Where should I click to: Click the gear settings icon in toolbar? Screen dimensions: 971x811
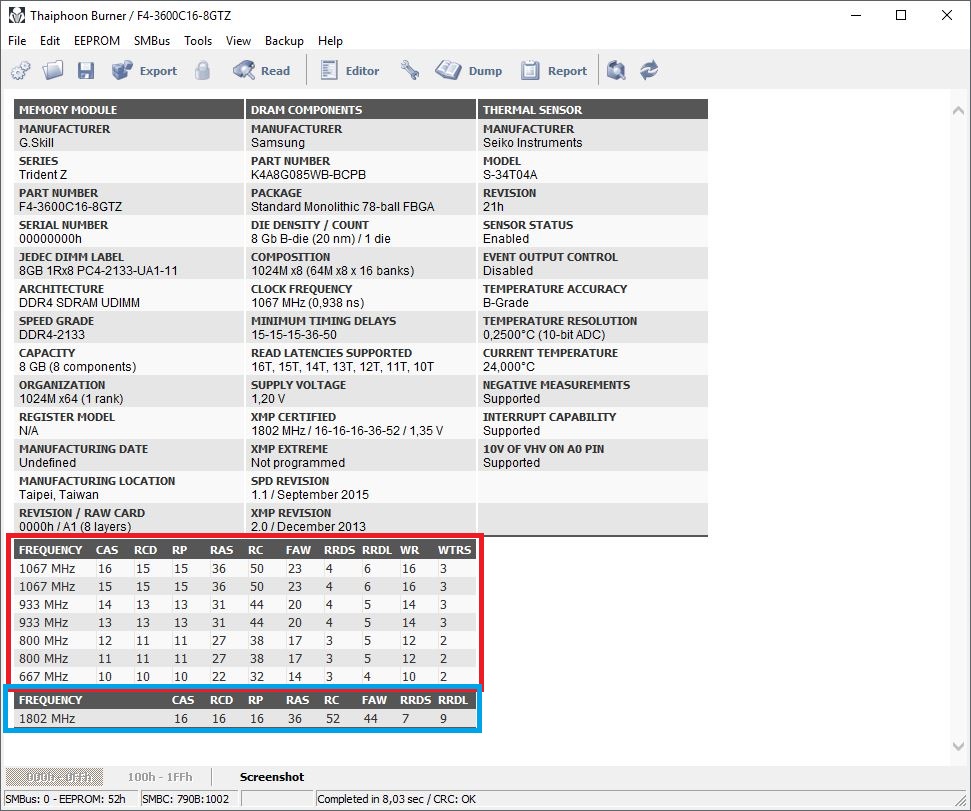coord(20,71)
